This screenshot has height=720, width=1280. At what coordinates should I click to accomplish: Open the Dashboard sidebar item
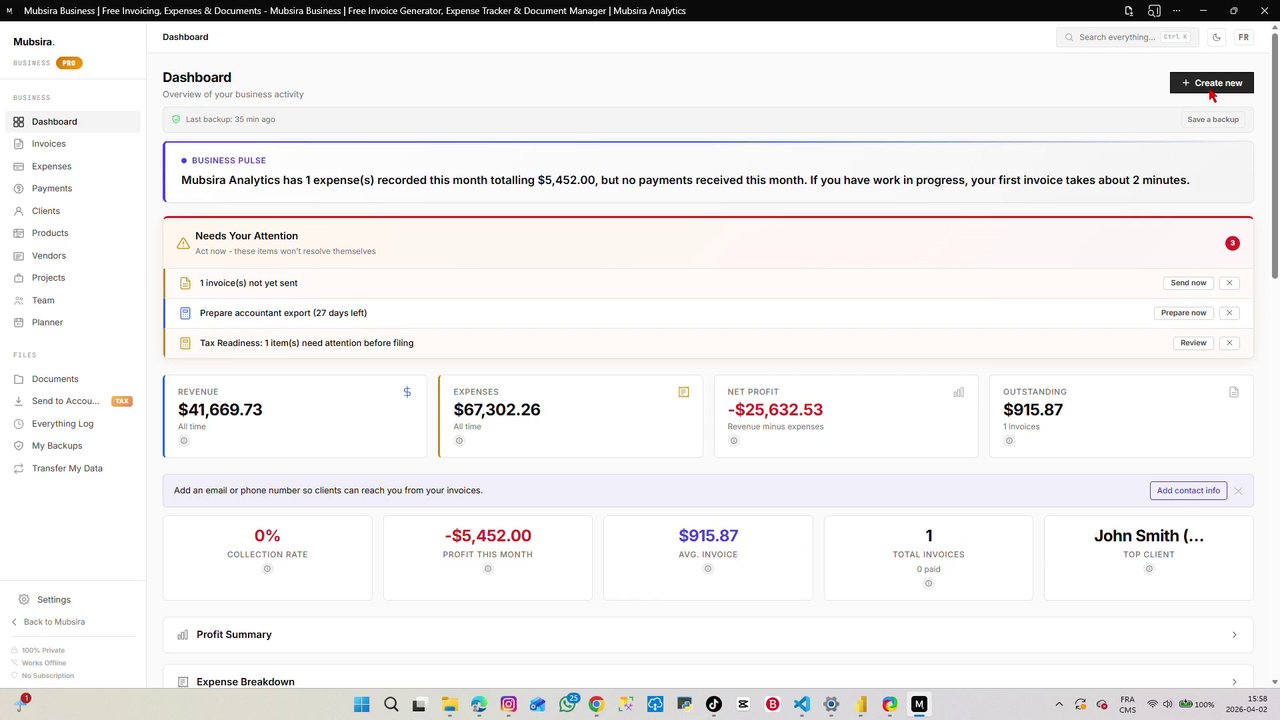73,122
